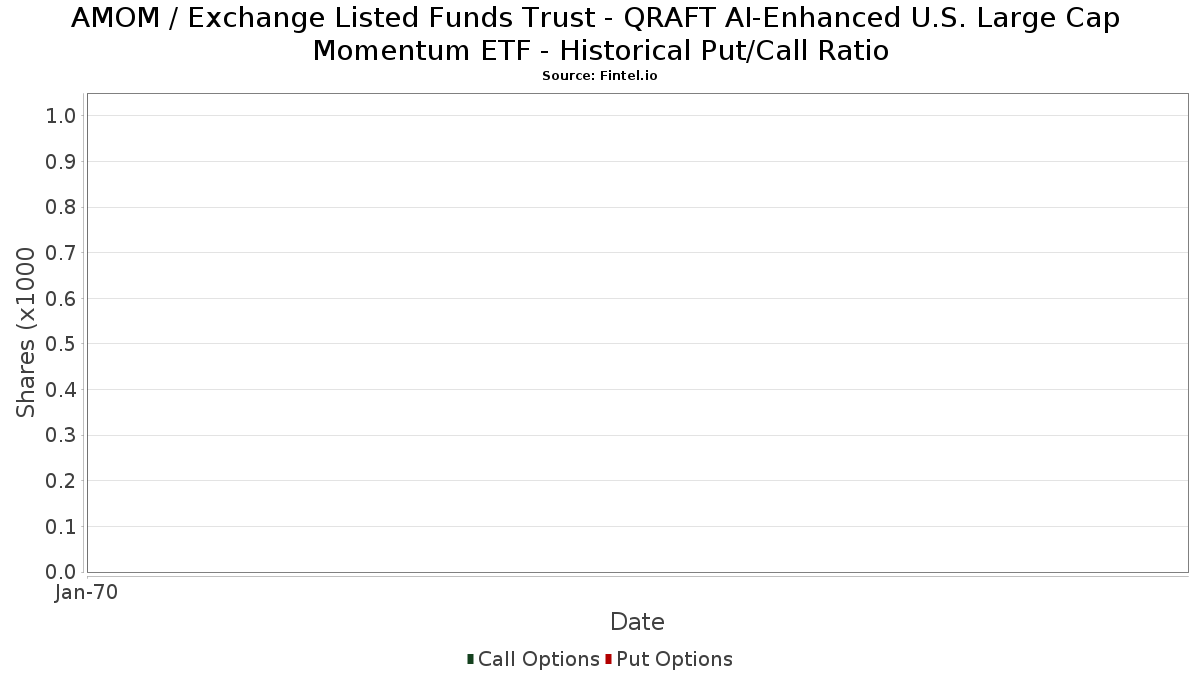Click the Source: Fintel.io text

[x=600, y=76]
